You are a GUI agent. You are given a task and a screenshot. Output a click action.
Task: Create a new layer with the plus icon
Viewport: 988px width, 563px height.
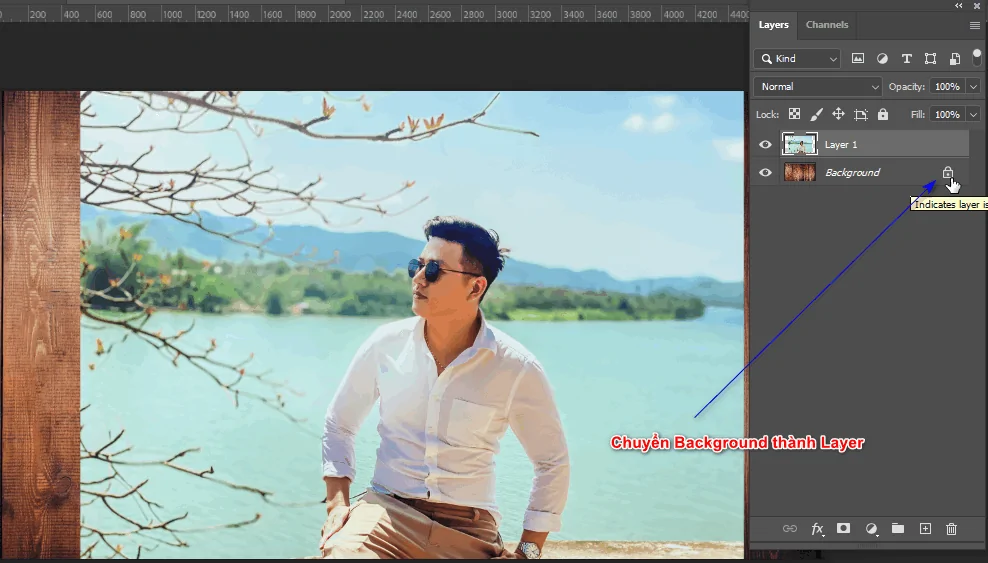[925, 528]
